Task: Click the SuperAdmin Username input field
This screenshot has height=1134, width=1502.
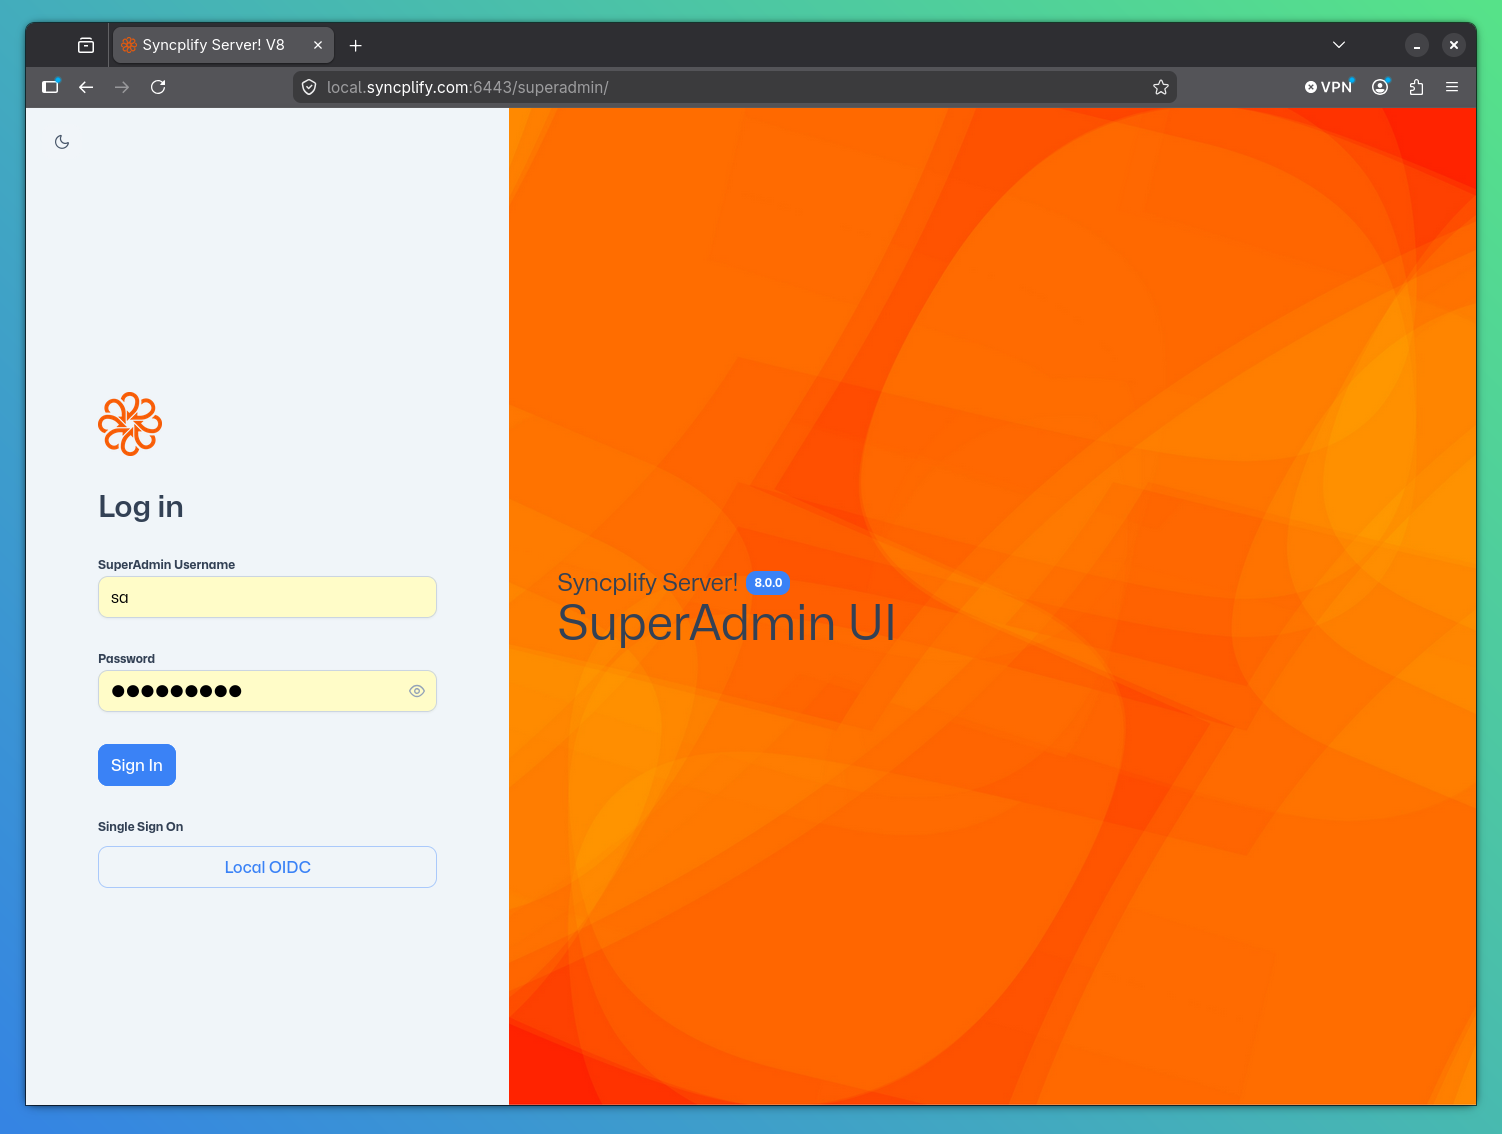Action: [267, 597]
